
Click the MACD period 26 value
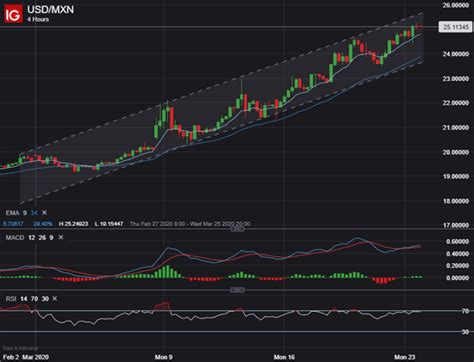click(42, 237)
